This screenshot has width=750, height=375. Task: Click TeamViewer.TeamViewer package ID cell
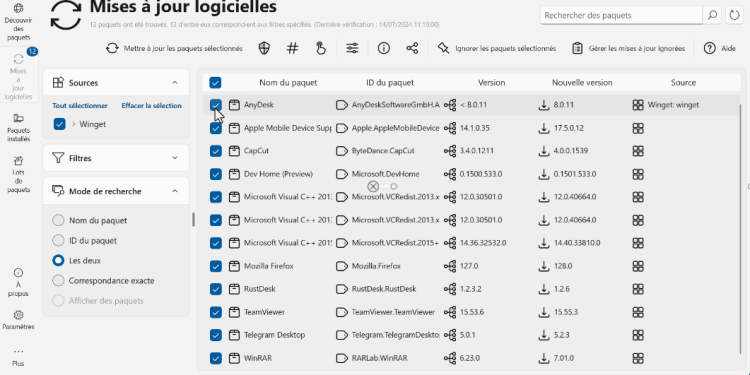pyautogui.click(x=393, y=312)
